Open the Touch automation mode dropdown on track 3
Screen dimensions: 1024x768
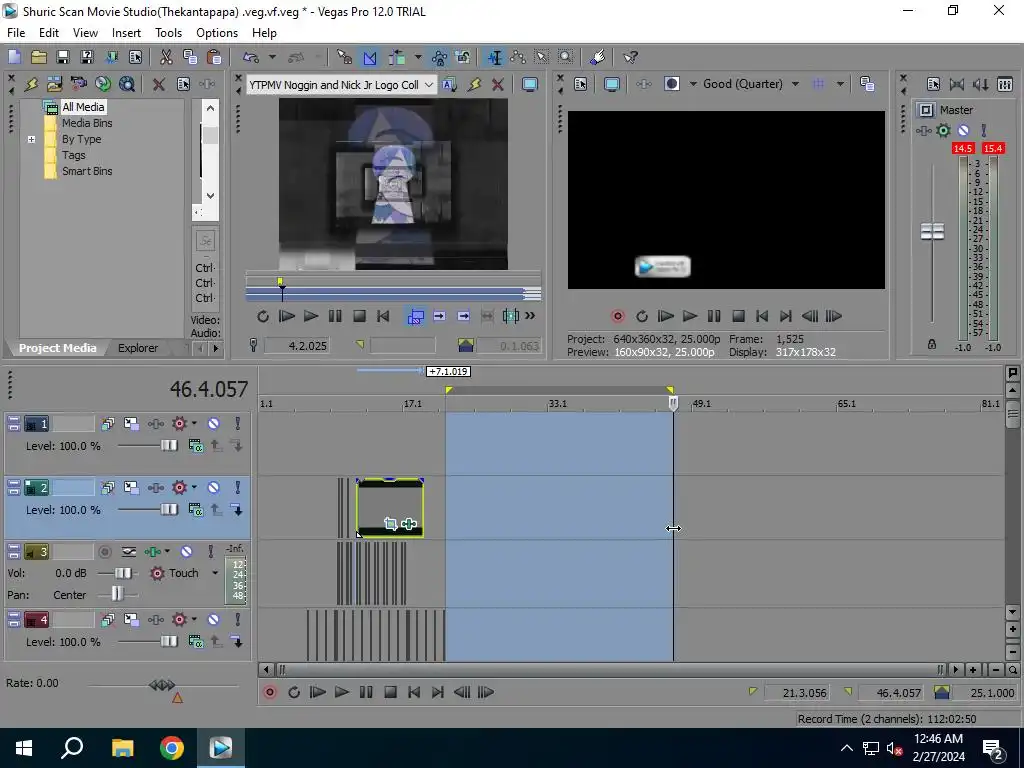tap(215, 573)
